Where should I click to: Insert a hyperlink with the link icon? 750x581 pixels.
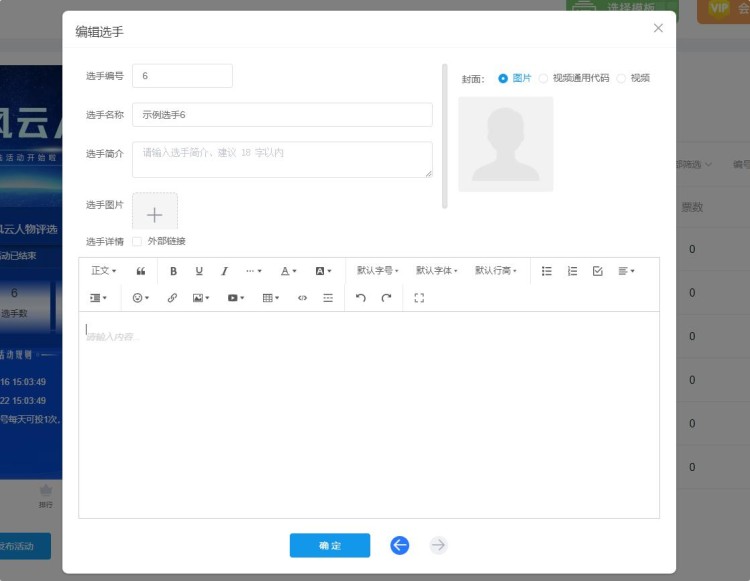(x=172, y=298)
